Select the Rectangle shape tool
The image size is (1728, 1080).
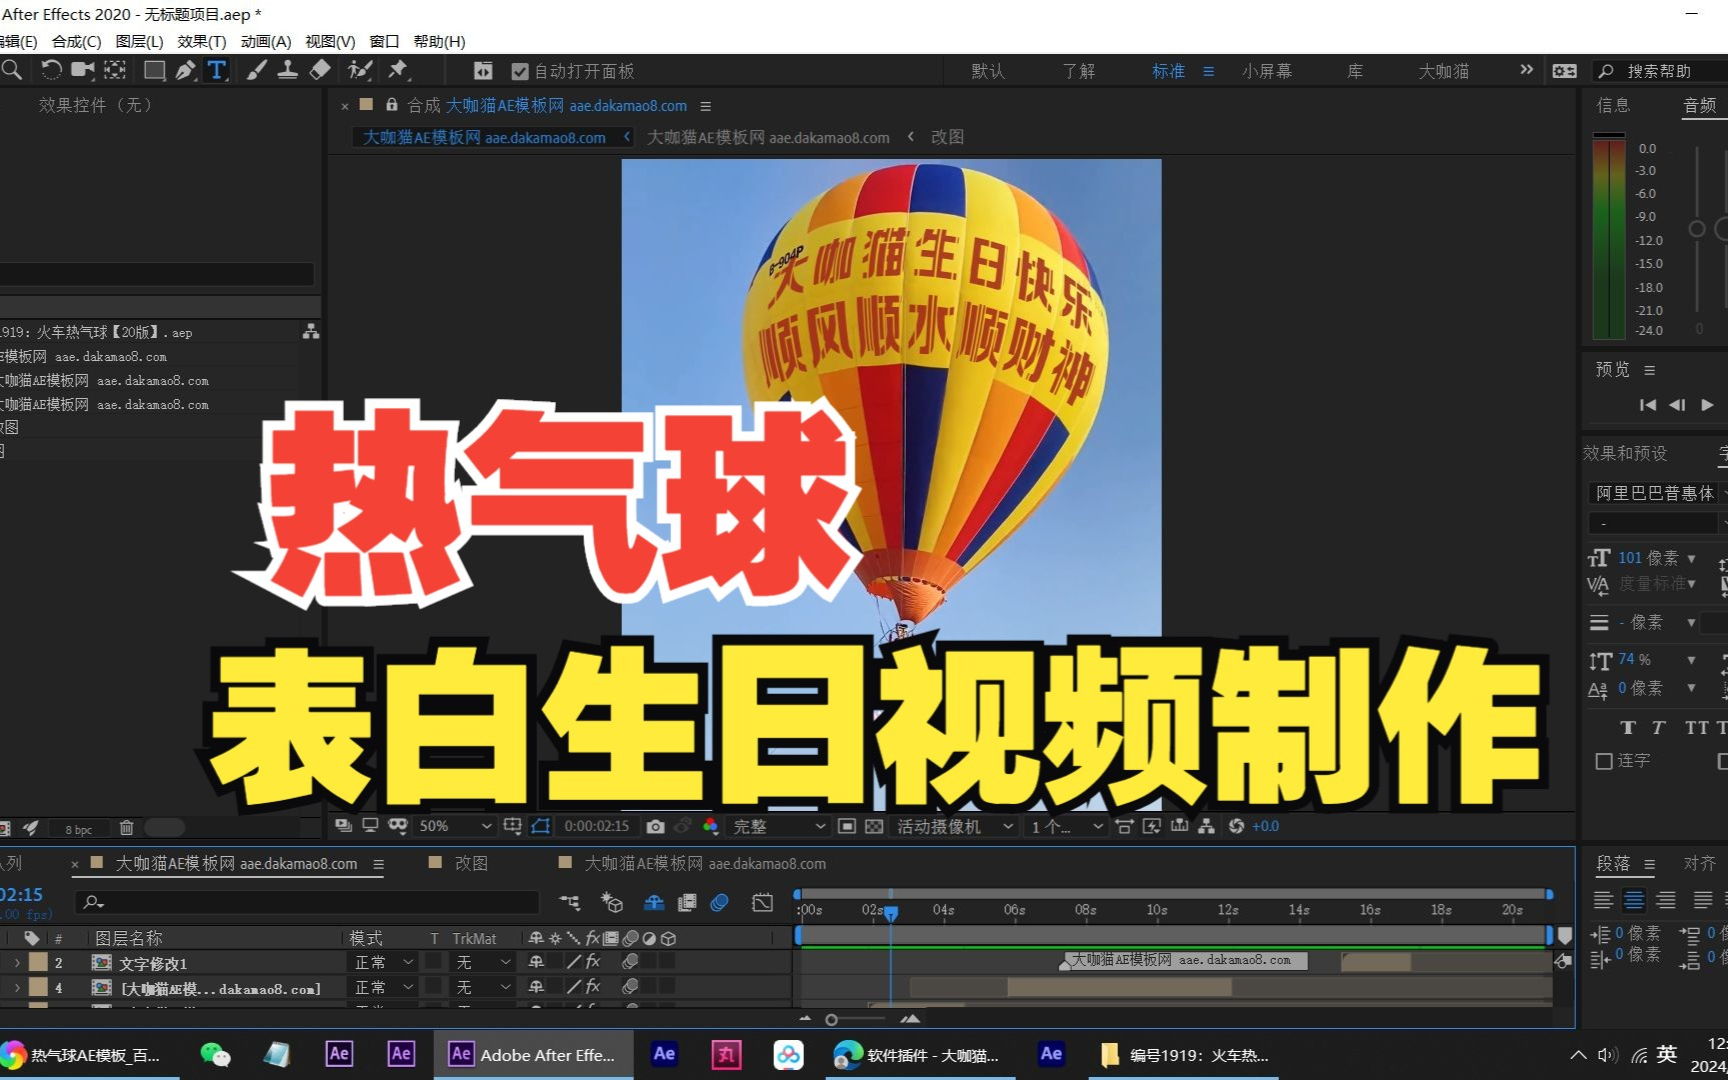(154, 70)
